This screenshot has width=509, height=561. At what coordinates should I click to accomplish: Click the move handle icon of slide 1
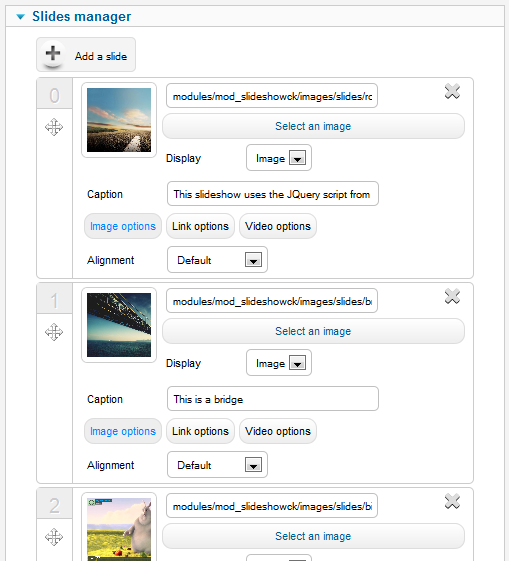pos(54,332)
